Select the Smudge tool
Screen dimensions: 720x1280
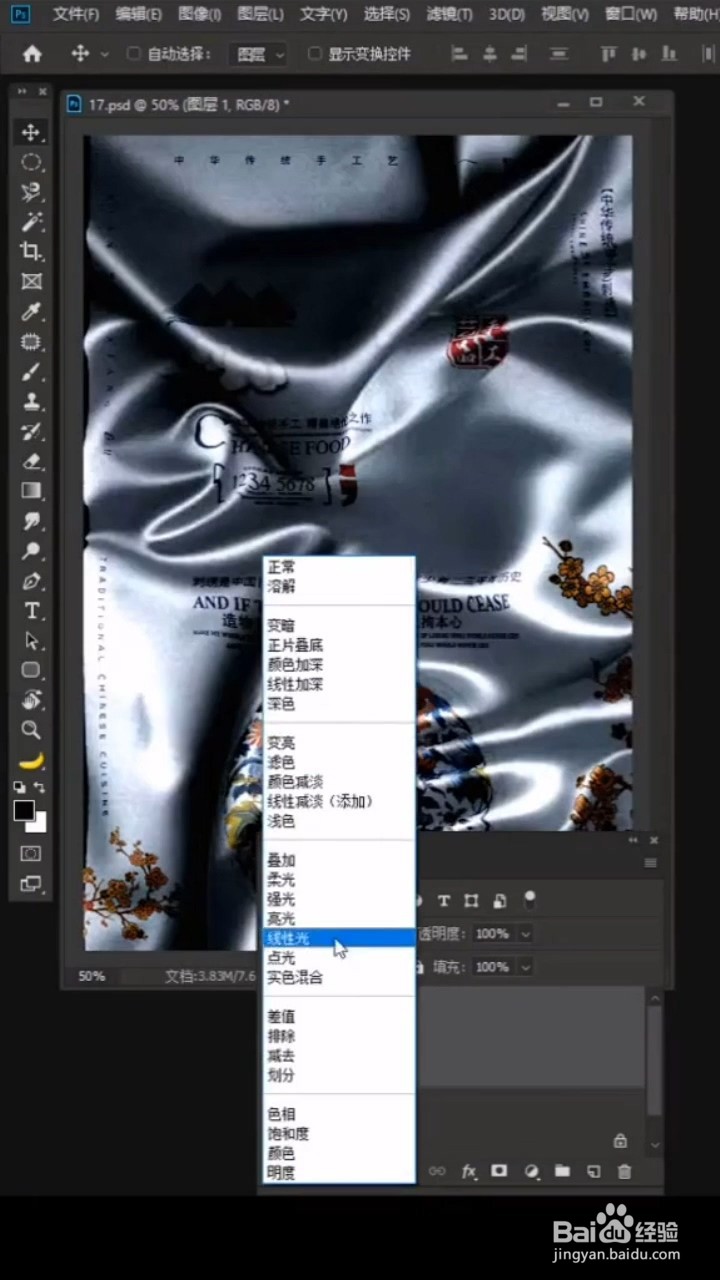click(x=32, y=521)
